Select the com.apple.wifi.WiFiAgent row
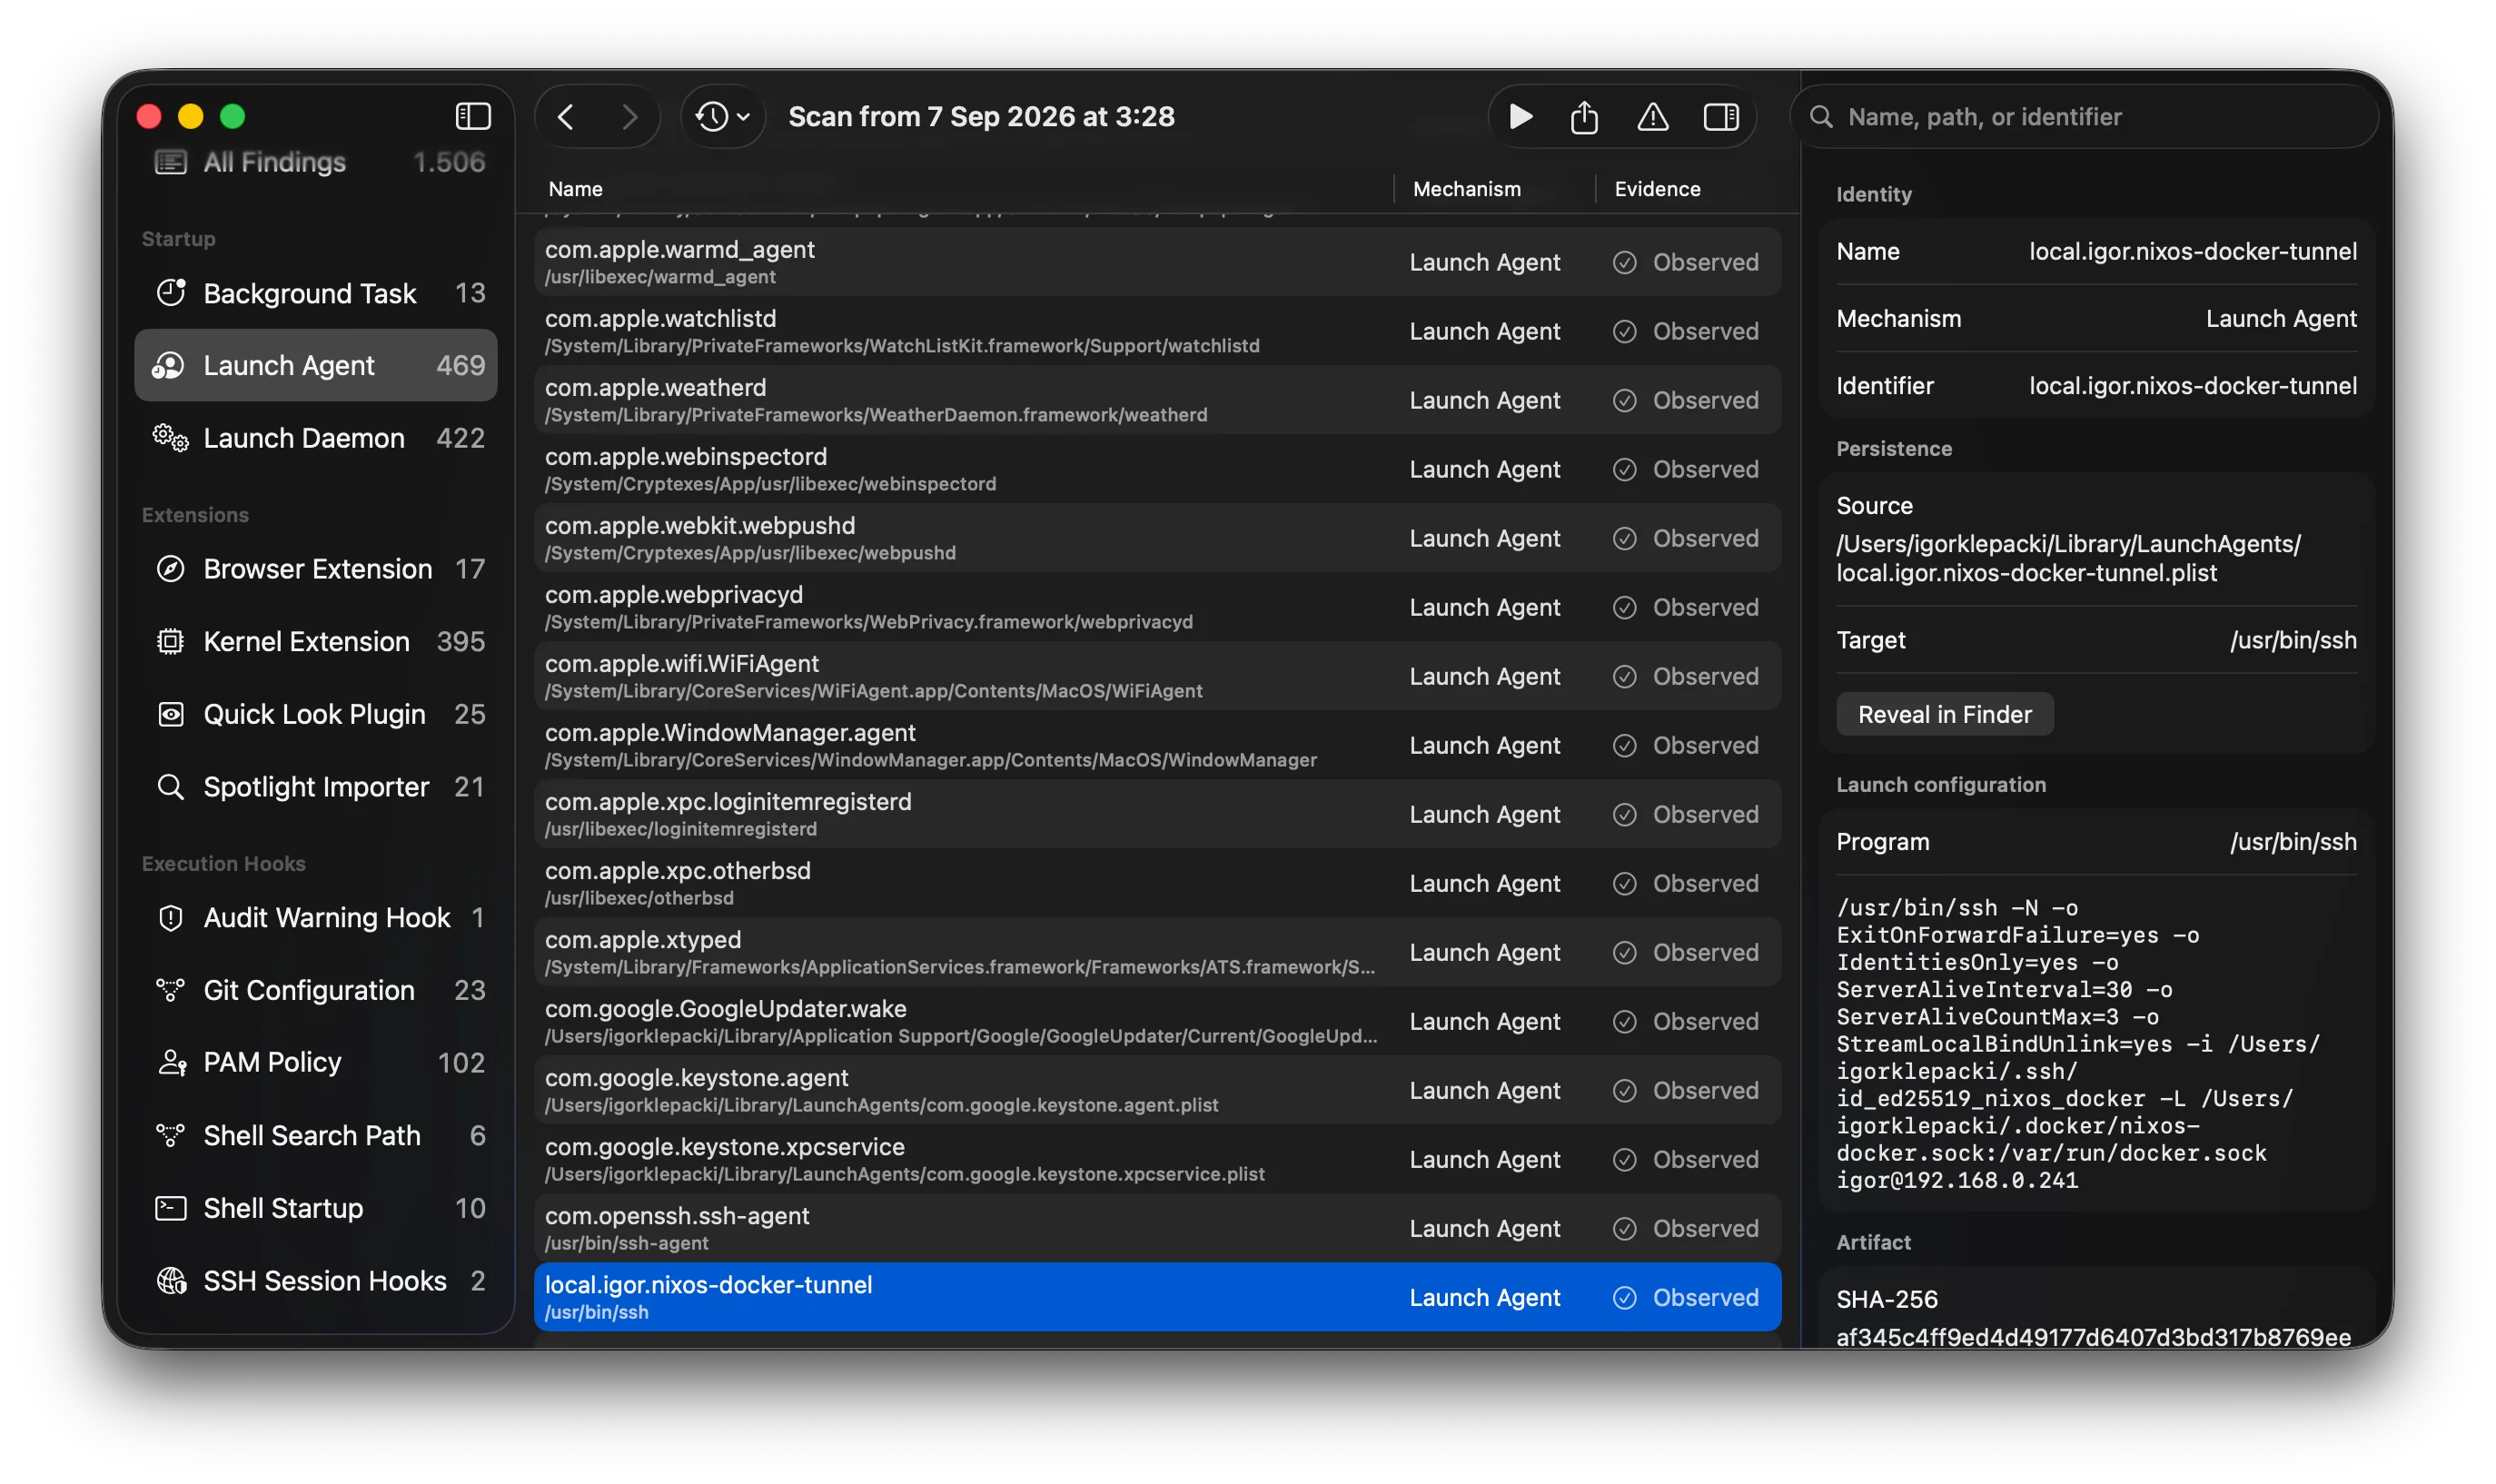 click(x=1157, y=676)
